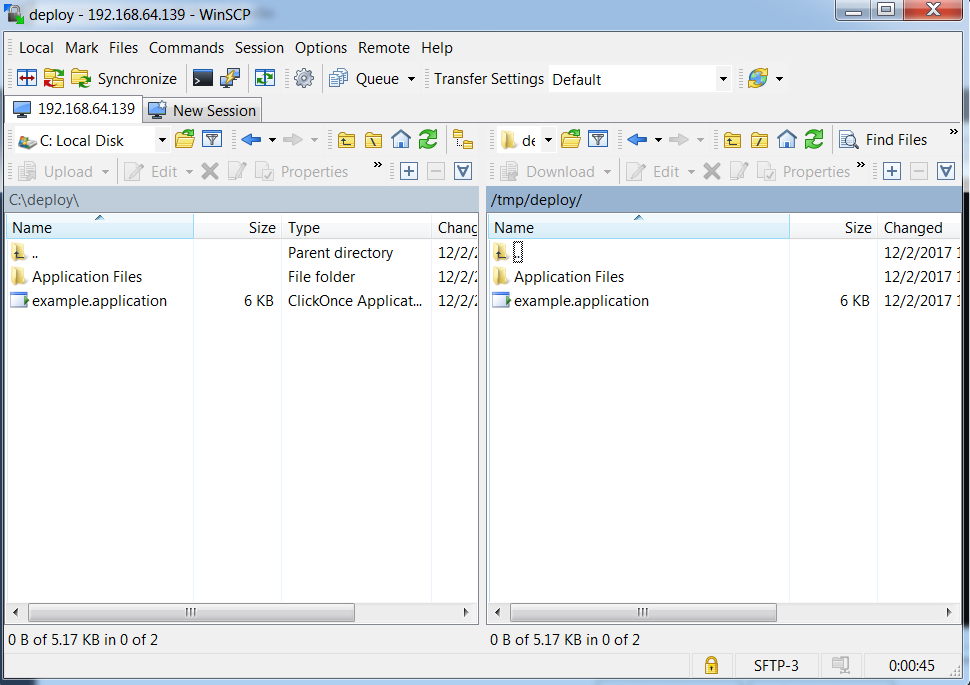Viewport: 970px width, 685px height.
Task: Select local example.application file
Action: (99, 301)
